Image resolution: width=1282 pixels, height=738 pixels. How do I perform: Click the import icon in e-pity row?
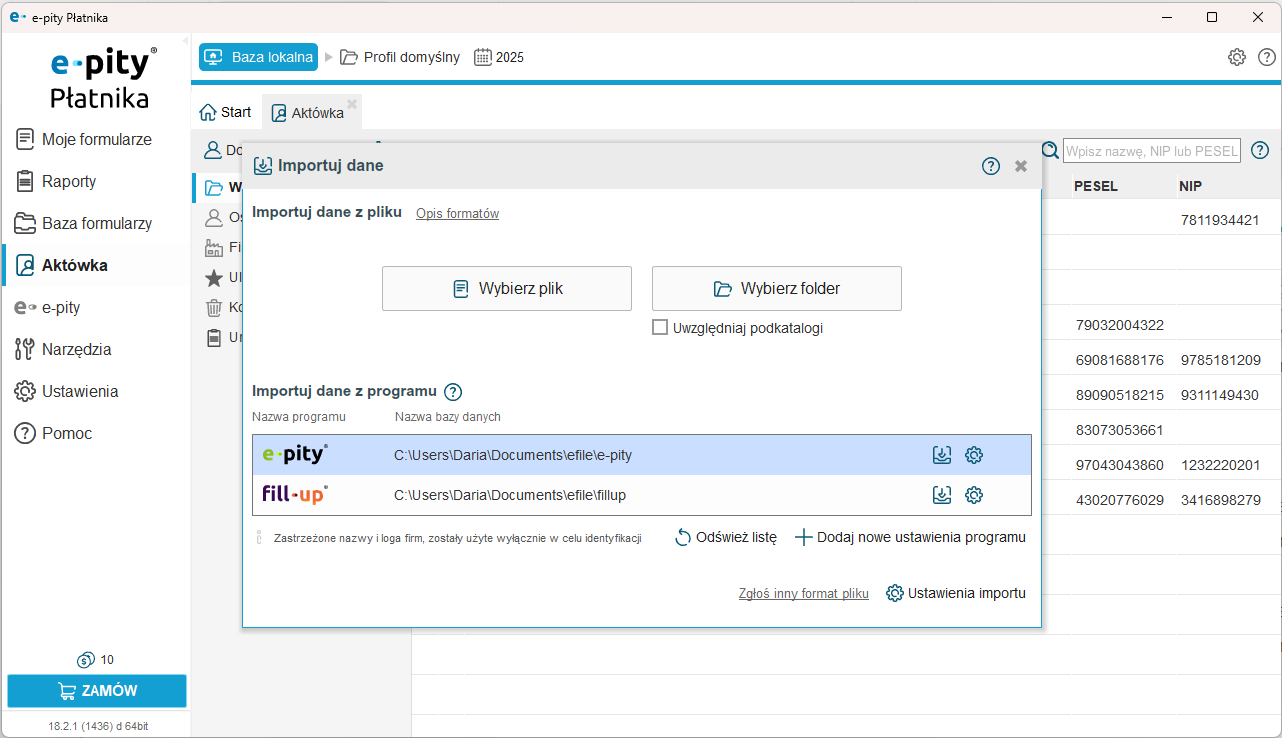(941, 455)
